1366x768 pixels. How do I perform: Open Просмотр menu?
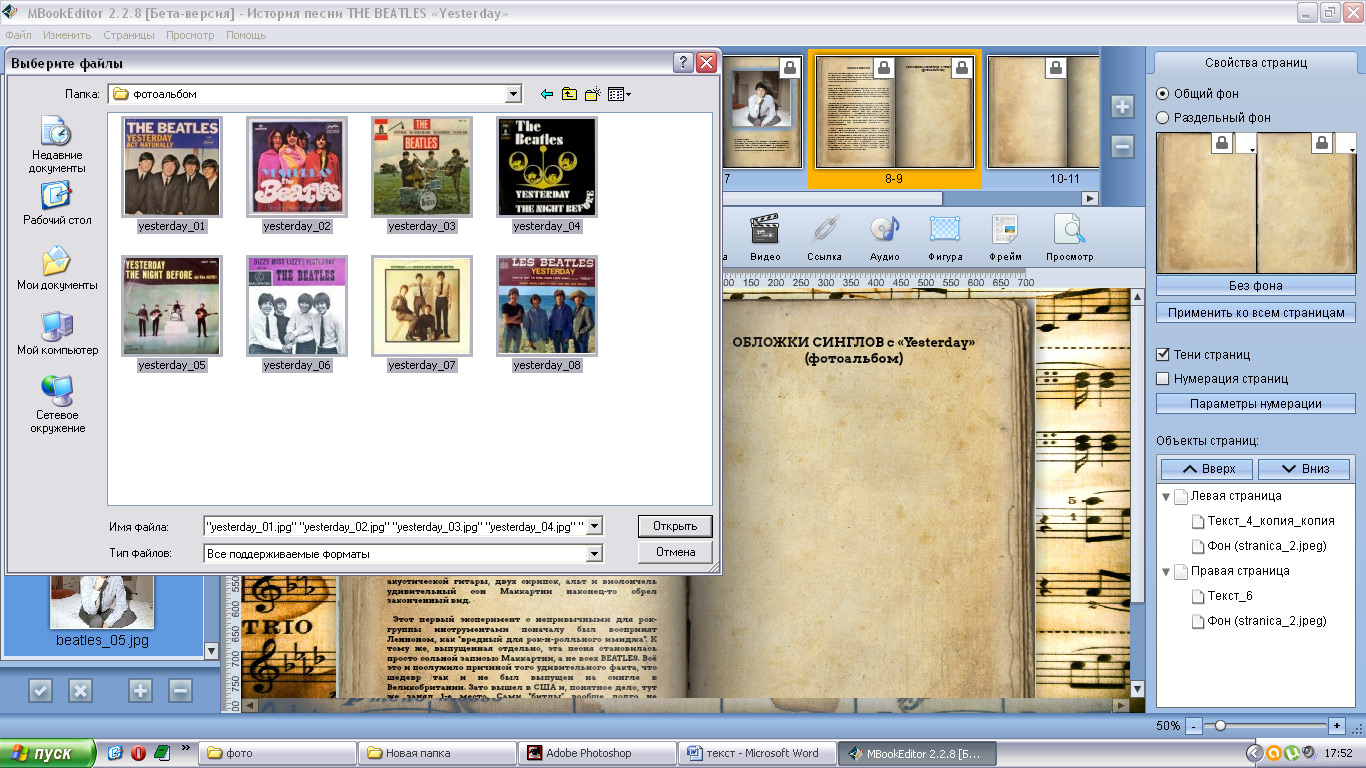pos(190,35)
